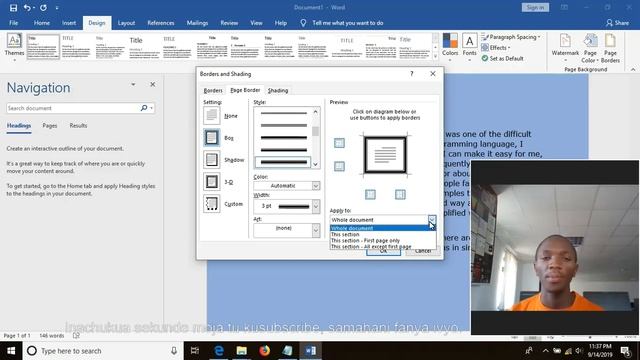The image size is (640, 360).
Task: Open the Colors palette icon
Action: [450, 41]
